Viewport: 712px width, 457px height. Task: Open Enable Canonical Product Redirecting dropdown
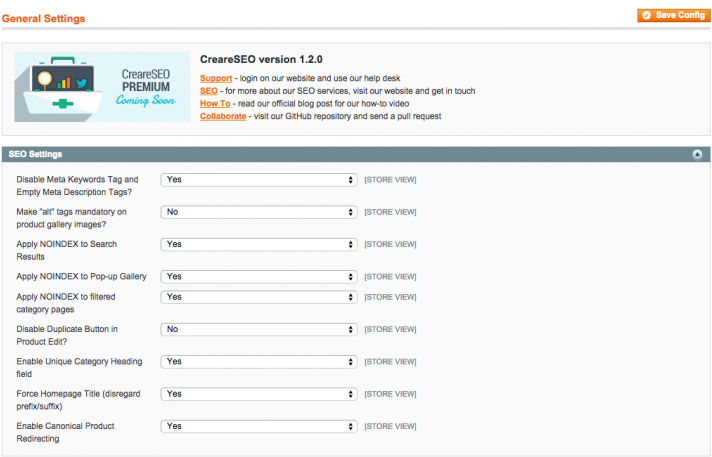259,425
